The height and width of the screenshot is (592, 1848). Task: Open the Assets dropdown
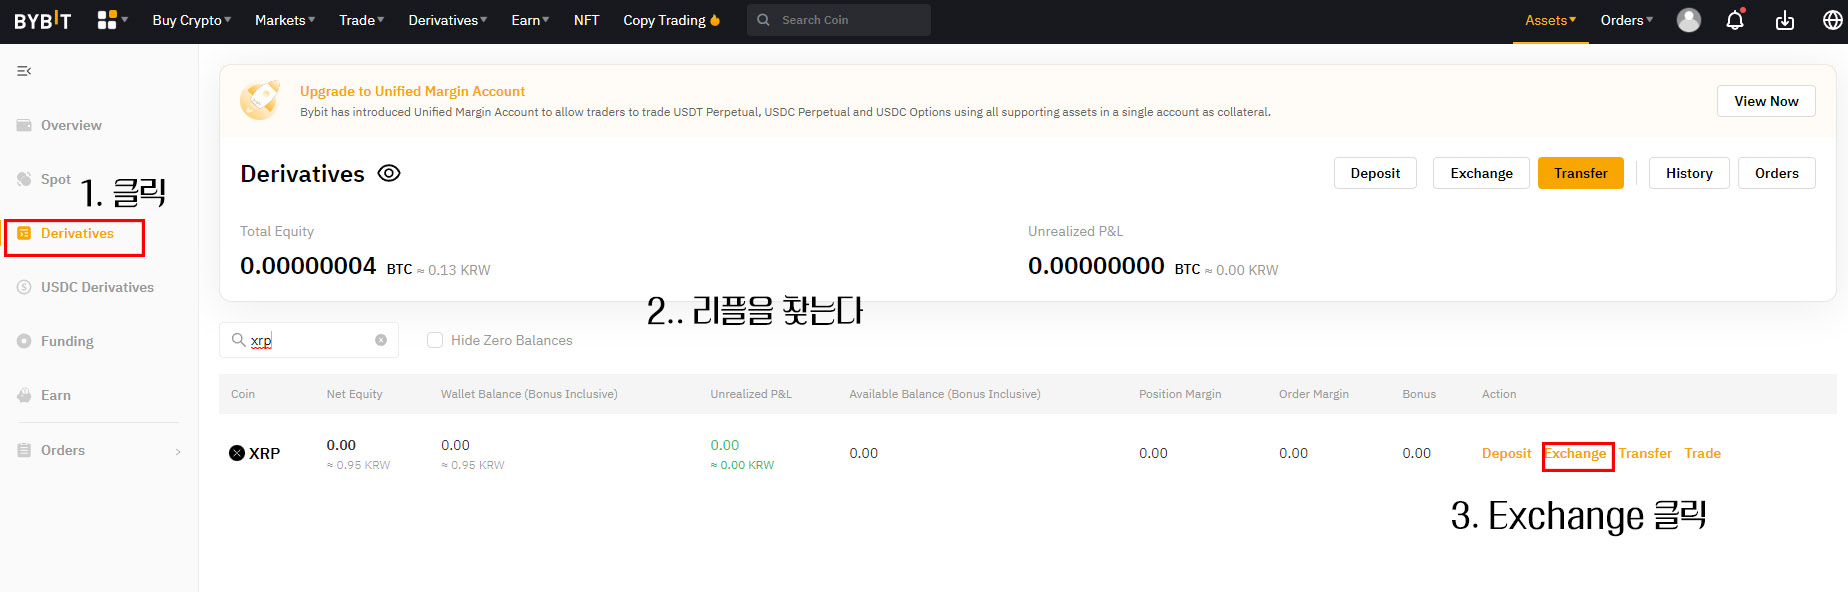[1550, 20]
